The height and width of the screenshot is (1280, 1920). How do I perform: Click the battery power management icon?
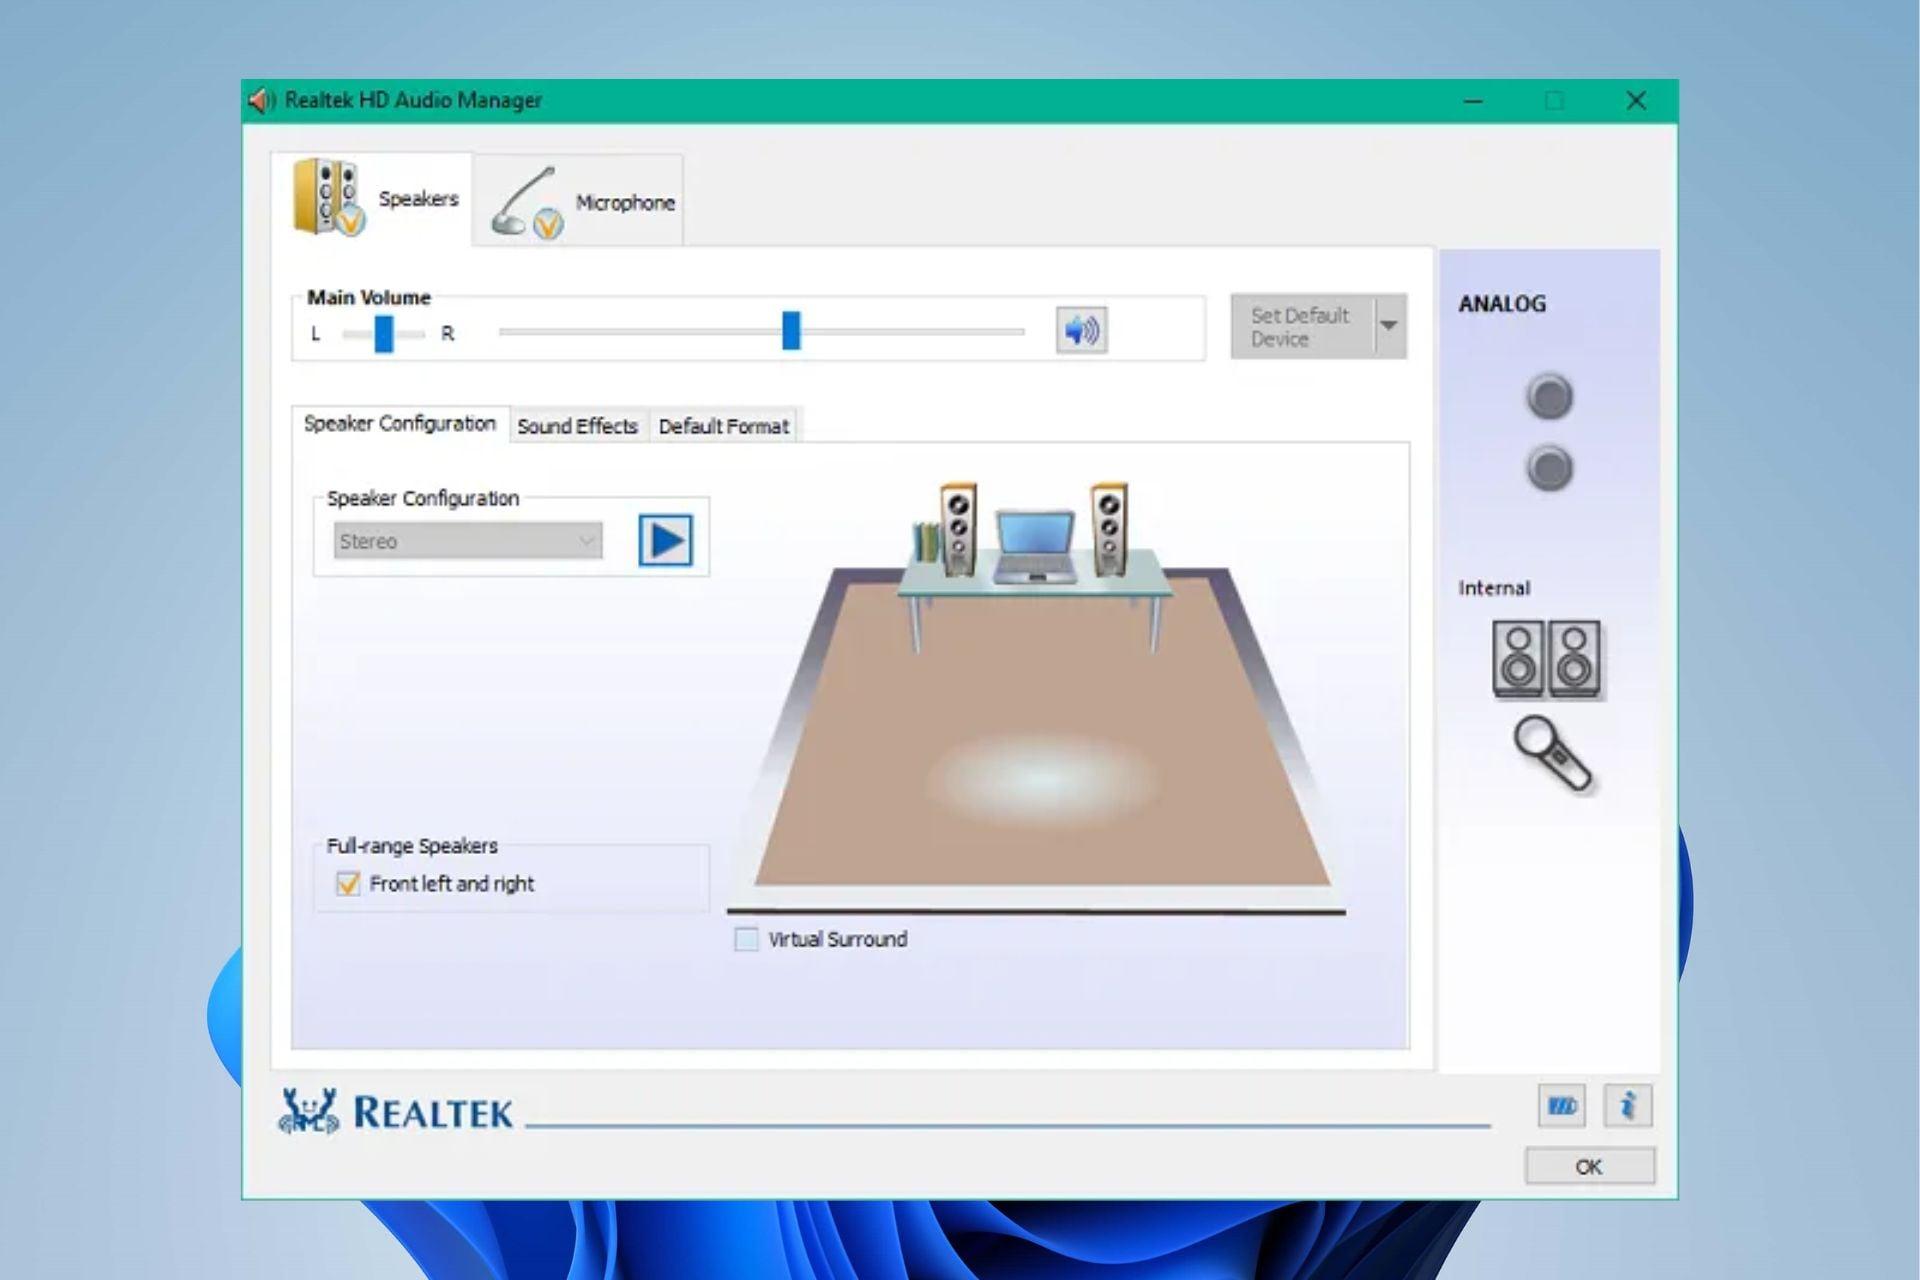pyautogui.click(x=1562, y=1105)
